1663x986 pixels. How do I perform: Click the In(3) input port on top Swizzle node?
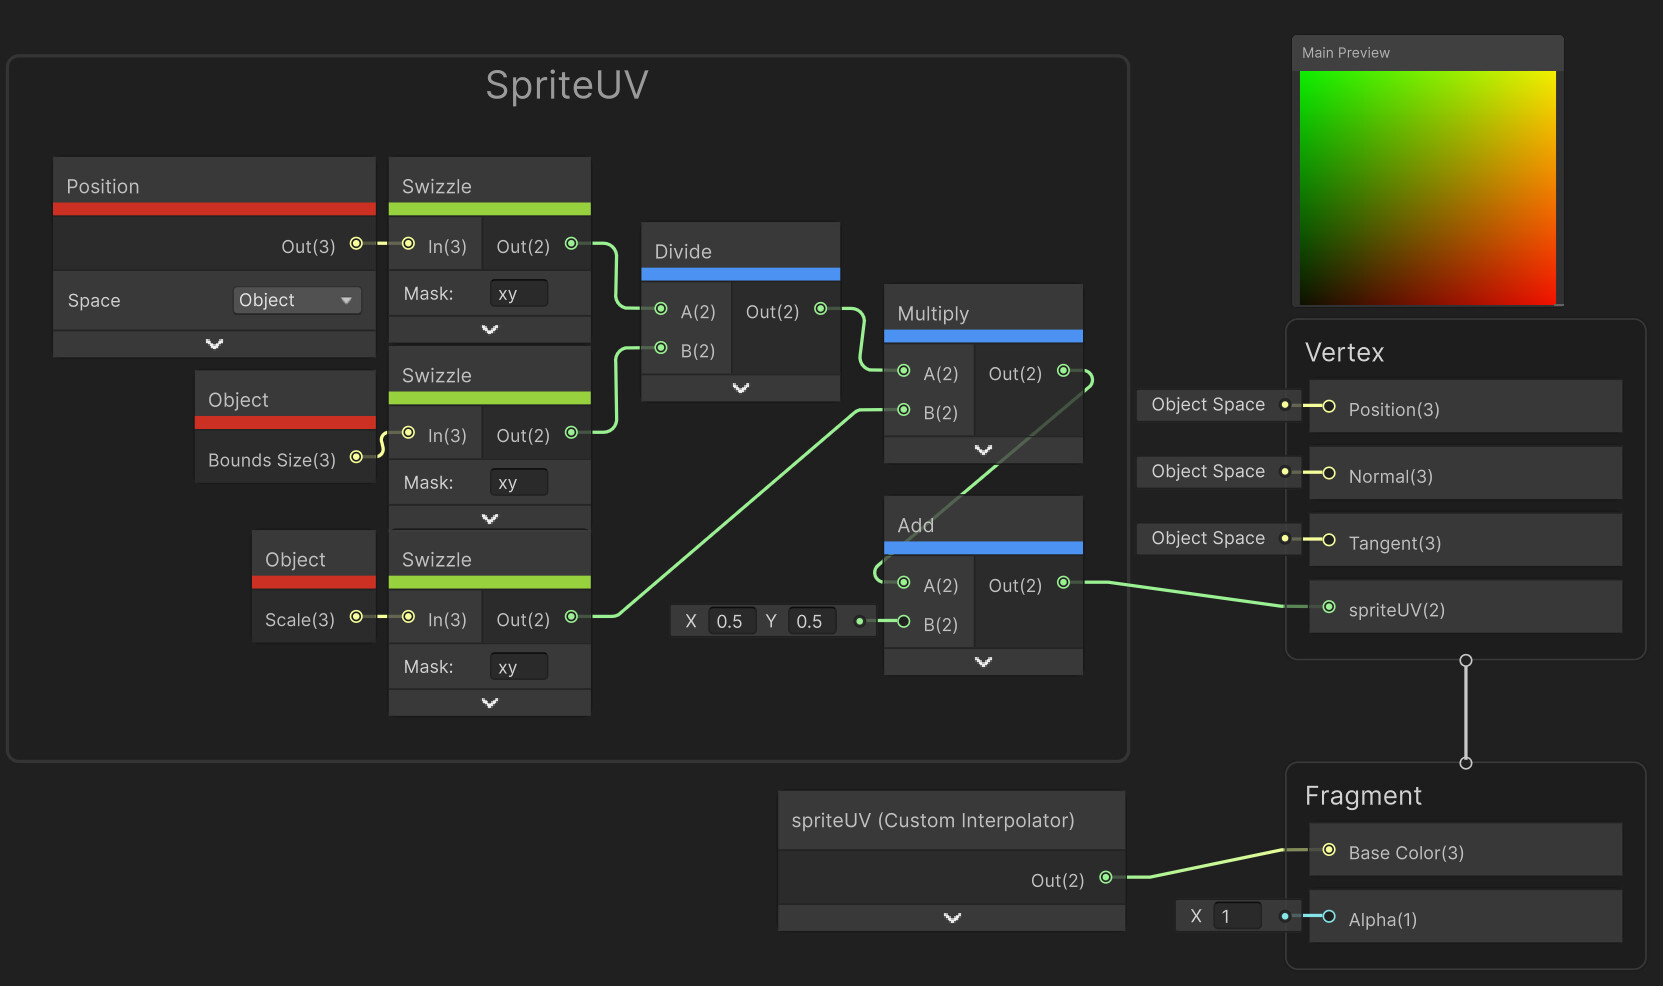click(x=408, y=243)
